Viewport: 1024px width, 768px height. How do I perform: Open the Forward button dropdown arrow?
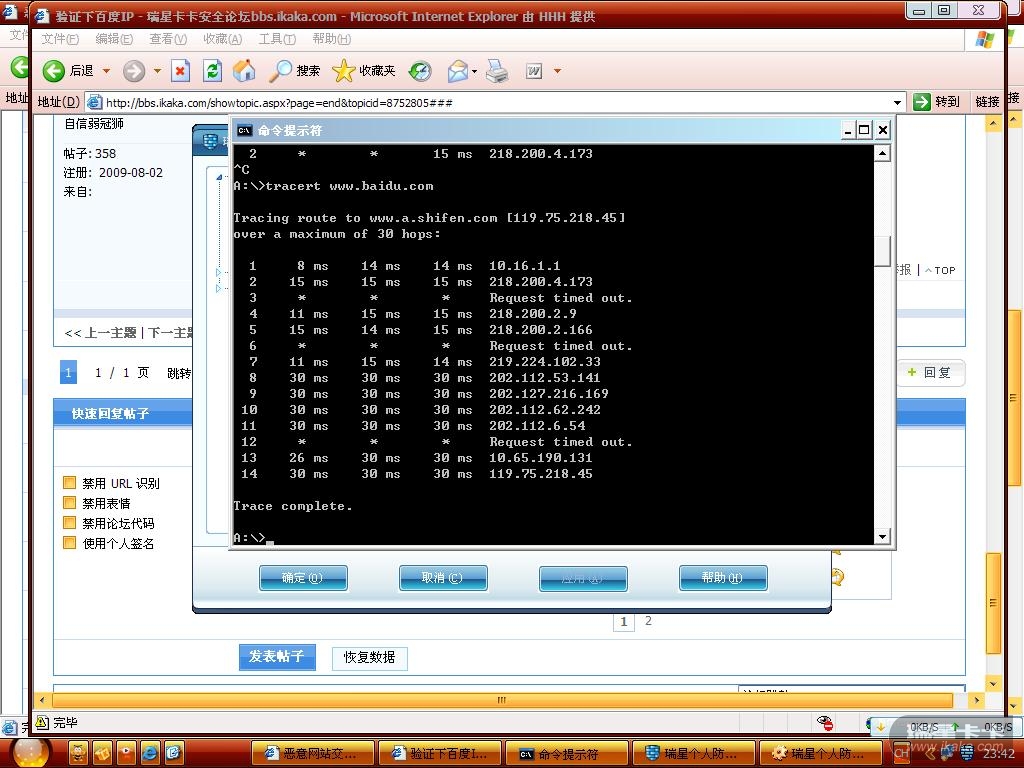pyautogui.click(x=157, y=71)
